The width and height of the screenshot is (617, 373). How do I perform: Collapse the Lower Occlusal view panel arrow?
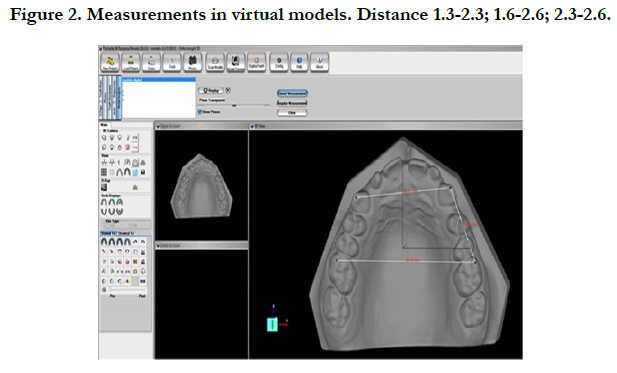(x=158, y=246)
